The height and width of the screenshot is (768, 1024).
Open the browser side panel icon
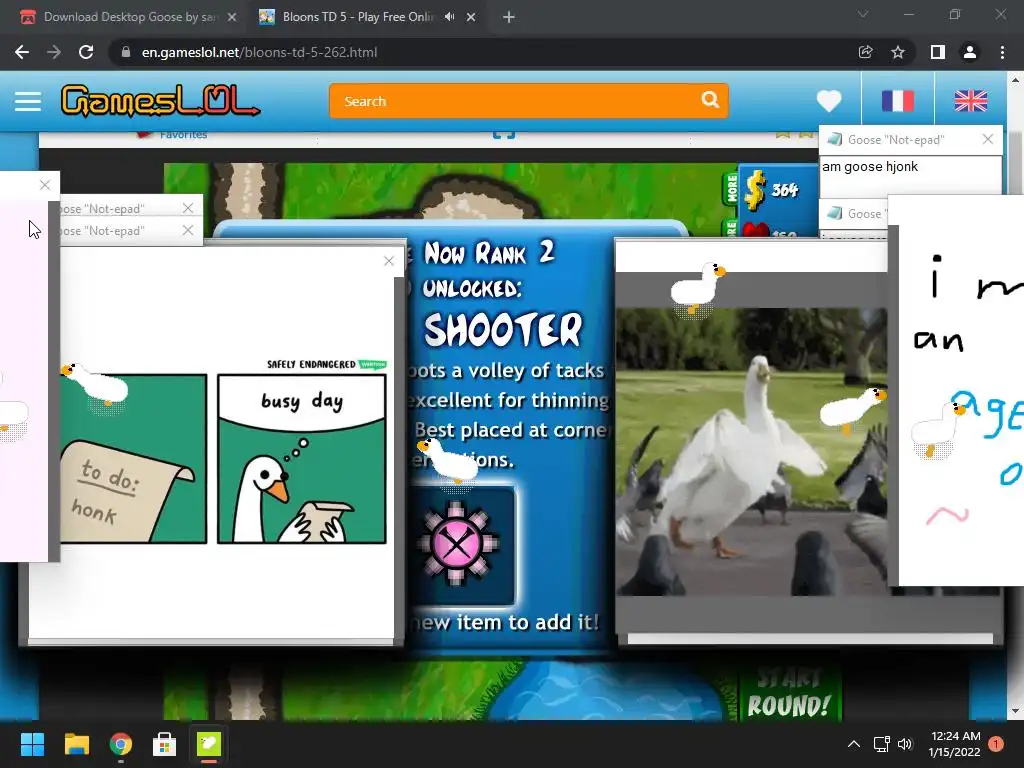coord(938,52)
